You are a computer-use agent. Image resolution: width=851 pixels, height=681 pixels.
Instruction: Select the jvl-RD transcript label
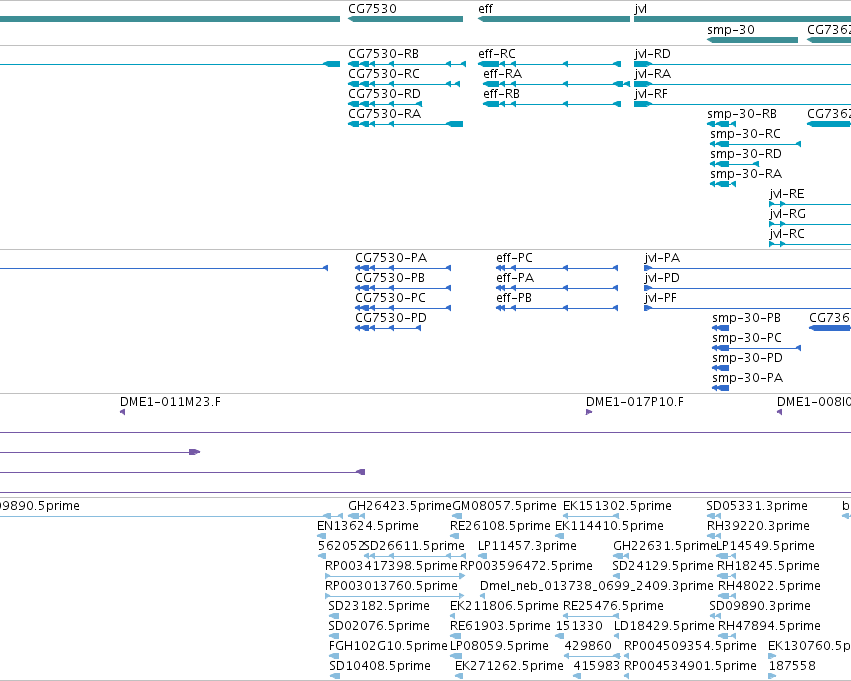click(x=652, y=54)
